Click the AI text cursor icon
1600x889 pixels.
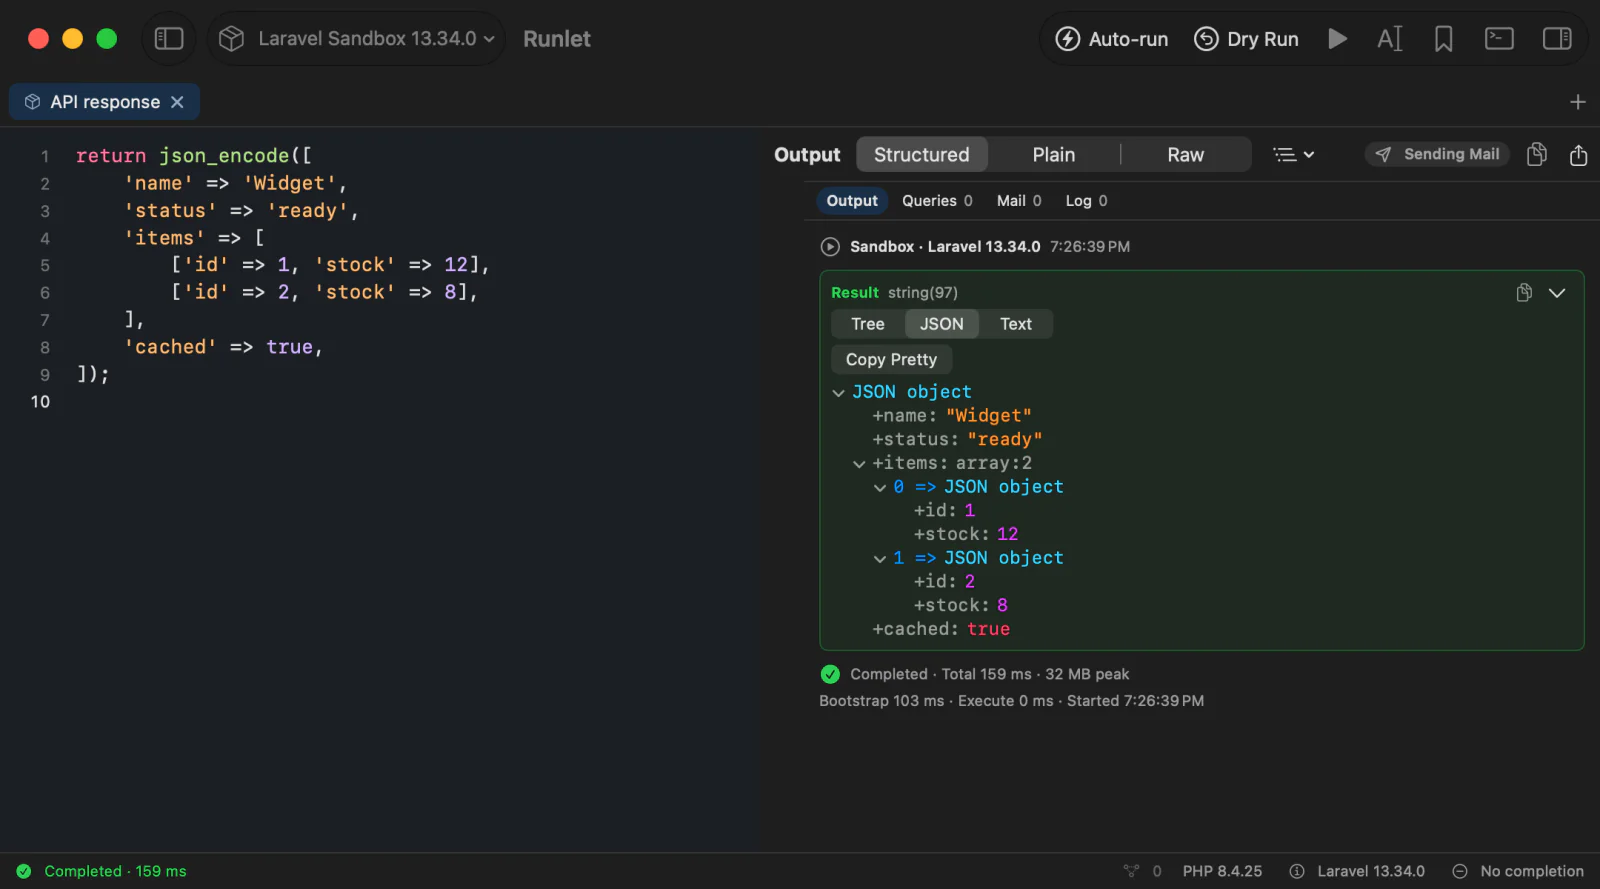1390,39
